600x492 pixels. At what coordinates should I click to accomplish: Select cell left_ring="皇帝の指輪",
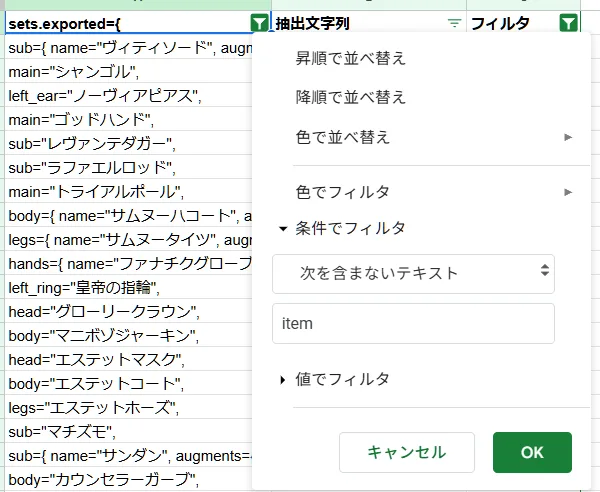pyautogui.click(x=128, y=287)
